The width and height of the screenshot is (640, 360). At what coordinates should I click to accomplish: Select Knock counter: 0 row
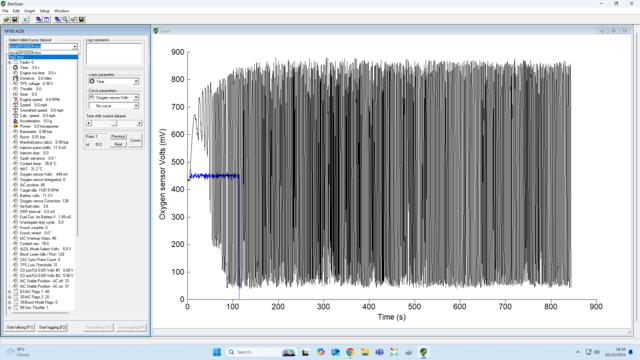tap(33, 228)
